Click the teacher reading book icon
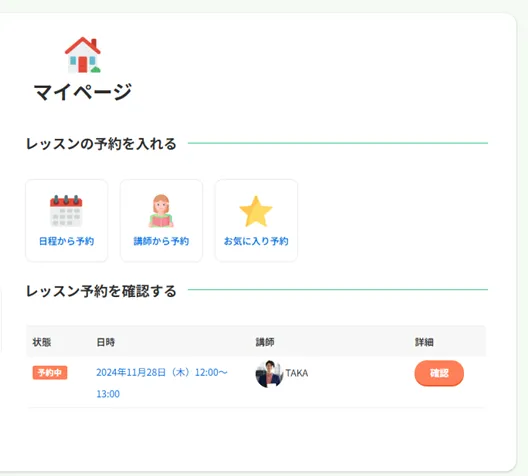Image resolution: width=528 pixels, height=476 pixels. [161, 211]
